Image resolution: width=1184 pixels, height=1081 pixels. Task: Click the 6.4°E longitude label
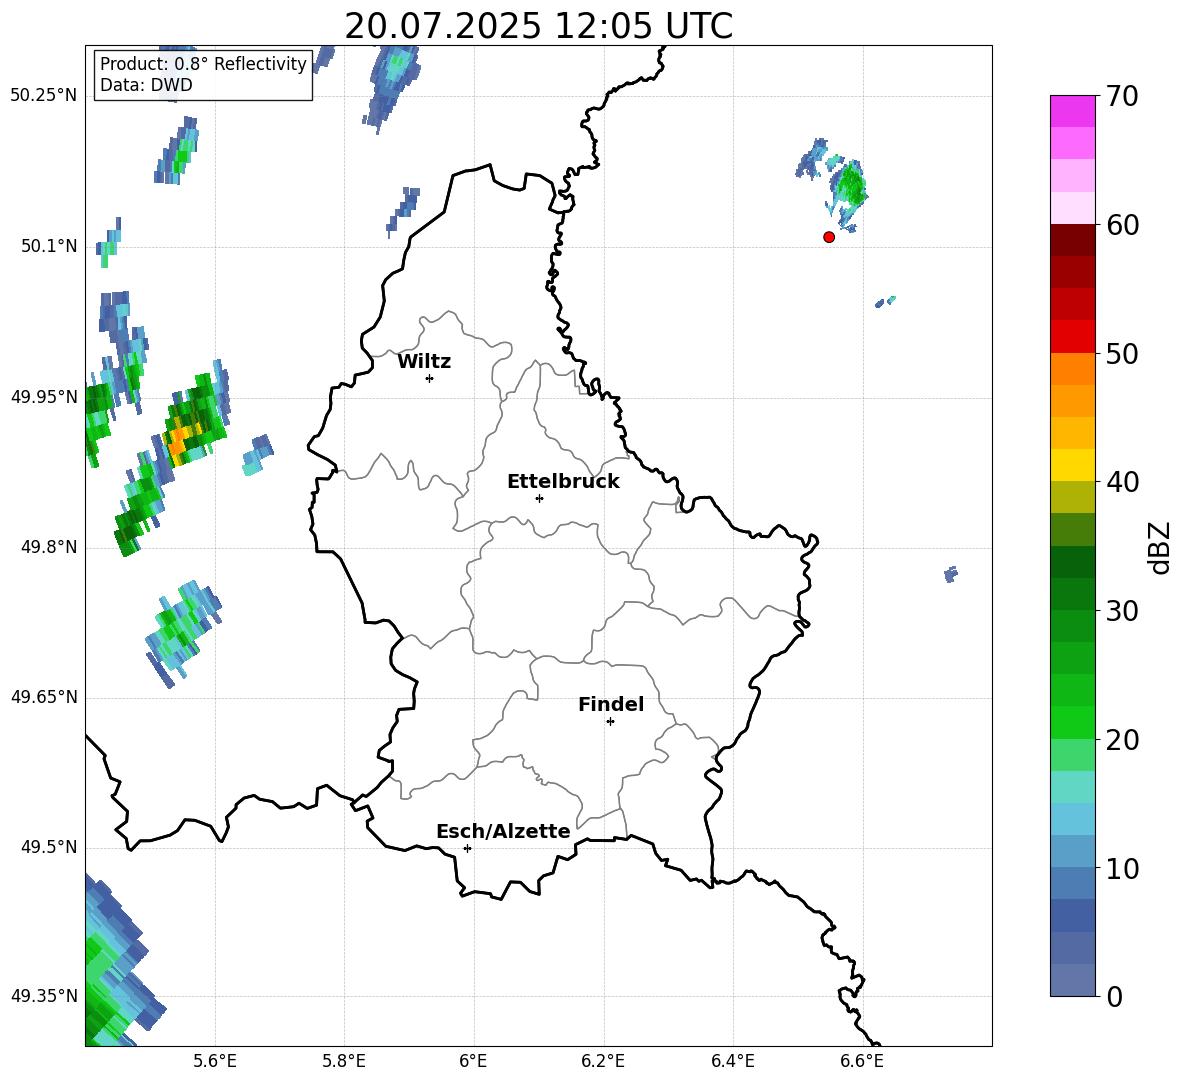coord(732,1061)
